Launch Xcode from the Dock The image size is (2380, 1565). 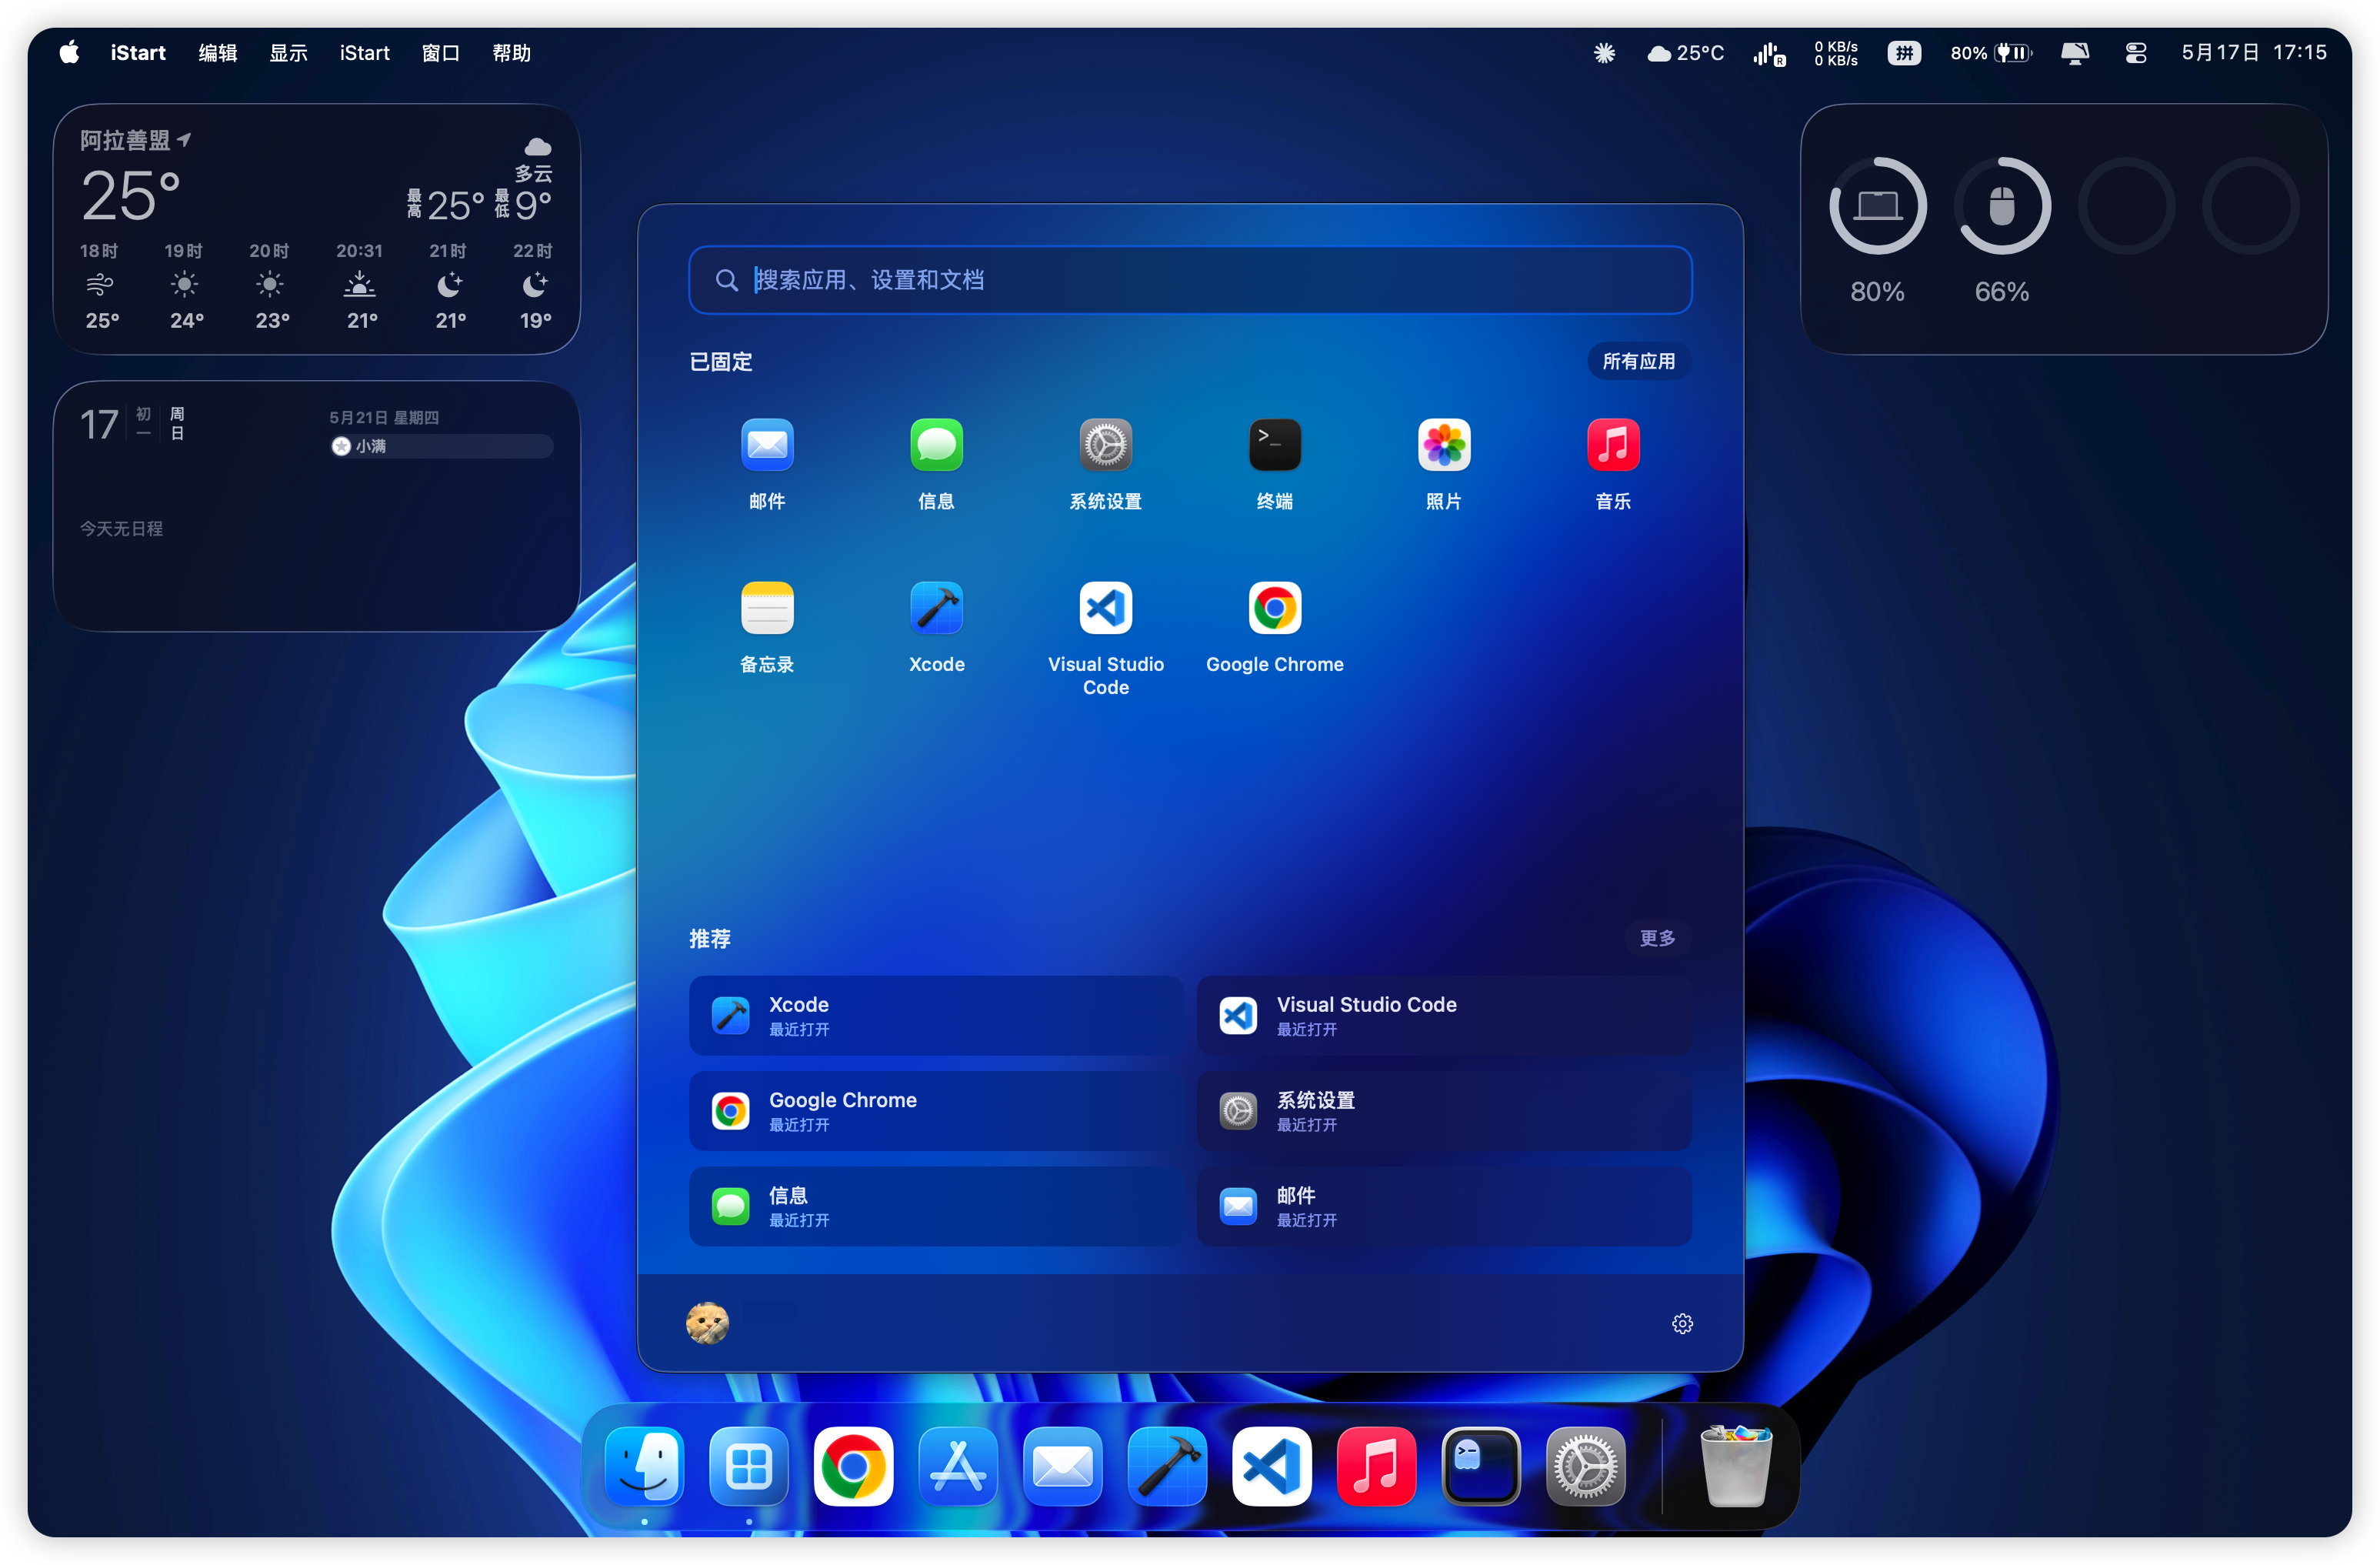1166,1467
